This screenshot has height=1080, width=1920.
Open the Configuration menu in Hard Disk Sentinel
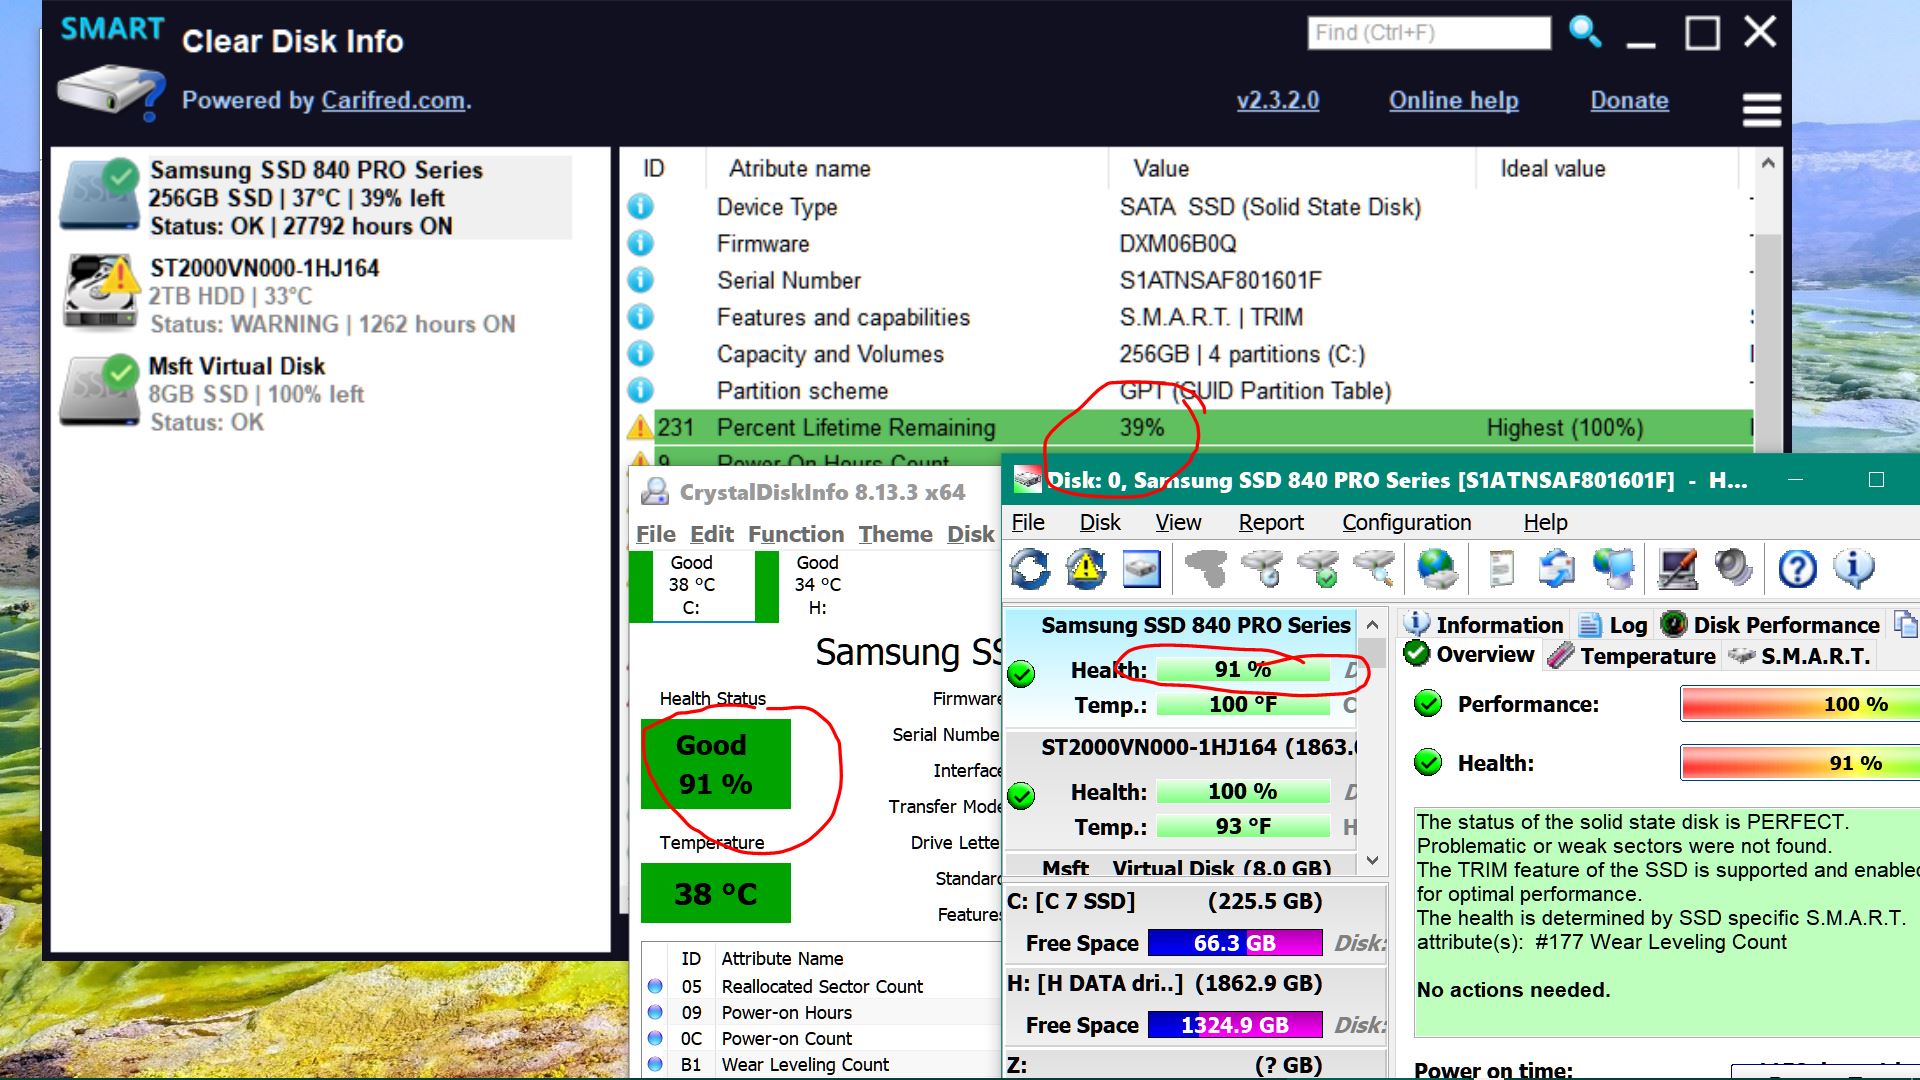pos(1406,522)
